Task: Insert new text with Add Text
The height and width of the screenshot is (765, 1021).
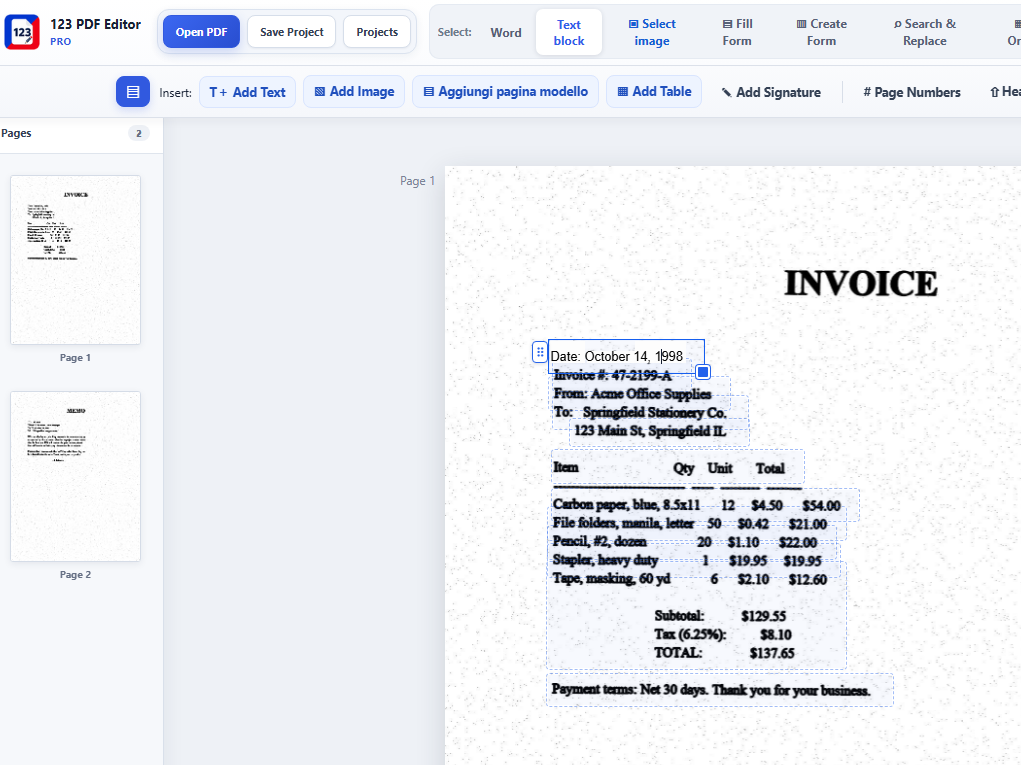Action: click(247, 92)
